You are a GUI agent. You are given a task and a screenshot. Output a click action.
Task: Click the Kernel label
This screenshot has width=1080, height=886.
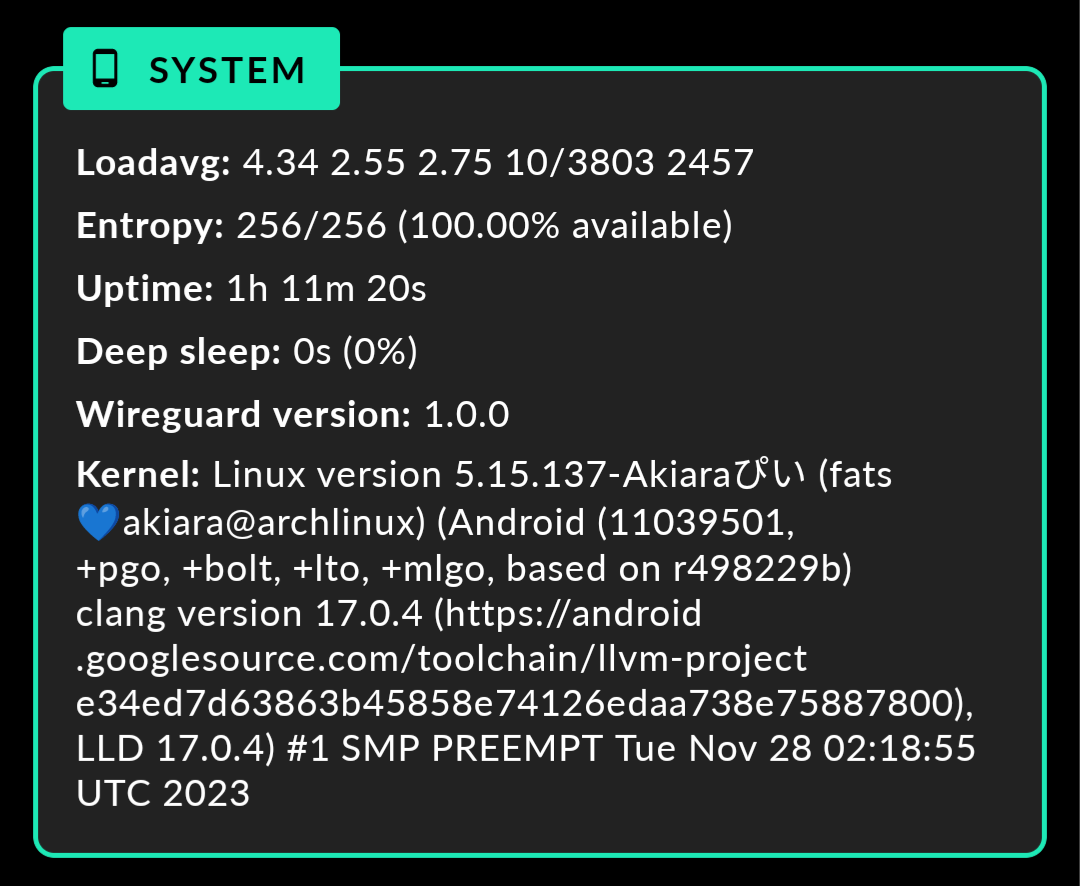pyautogui.click(x=138, y=475)
